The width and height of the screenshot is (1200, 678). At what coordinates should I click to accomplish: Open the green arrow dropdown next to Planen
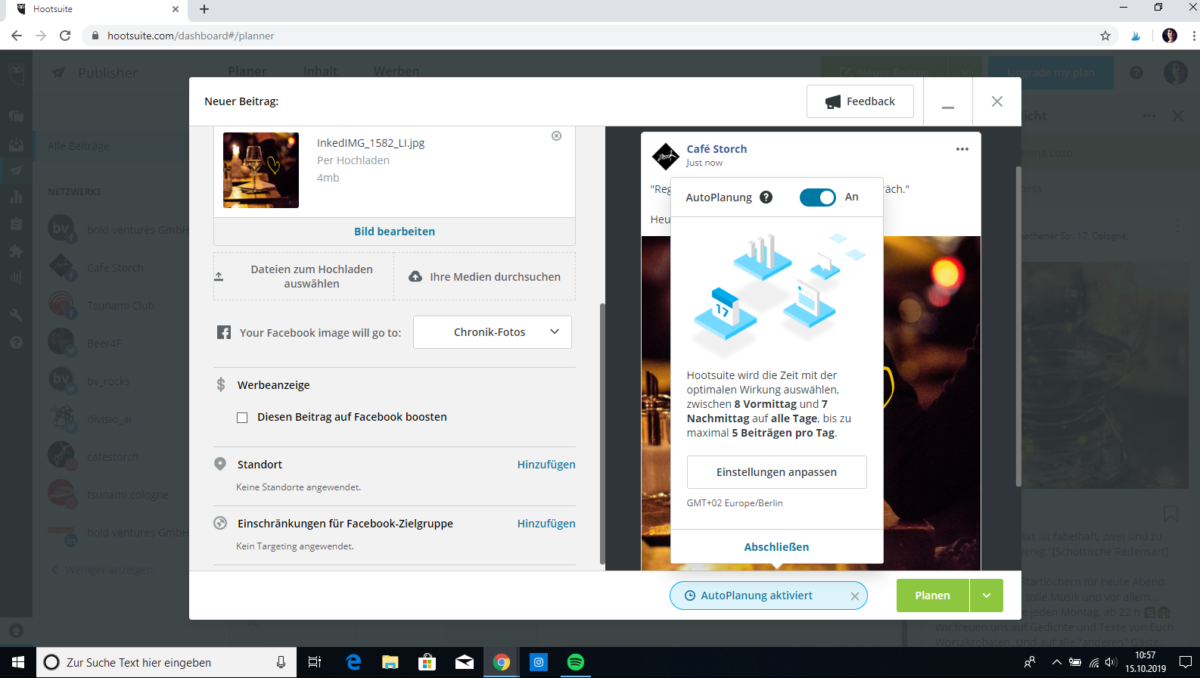pos(986,595)
